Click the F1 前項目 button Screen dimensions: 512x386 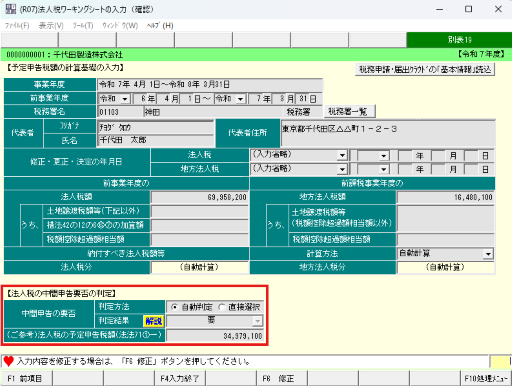26,378
